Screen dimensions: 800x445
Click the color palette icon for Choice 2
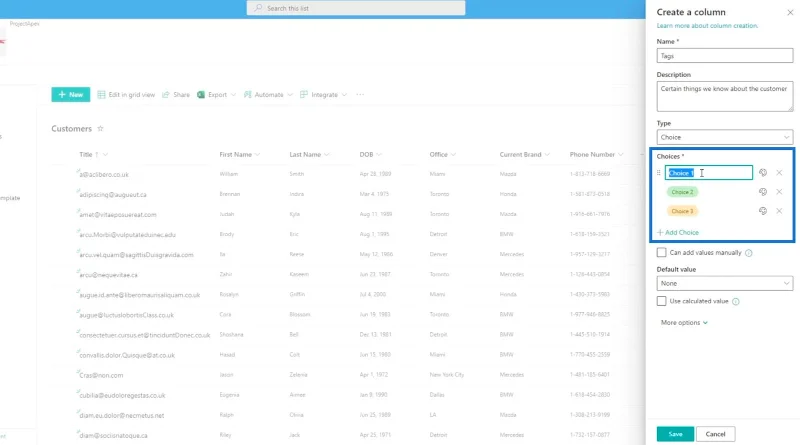[x=763, y=192]
